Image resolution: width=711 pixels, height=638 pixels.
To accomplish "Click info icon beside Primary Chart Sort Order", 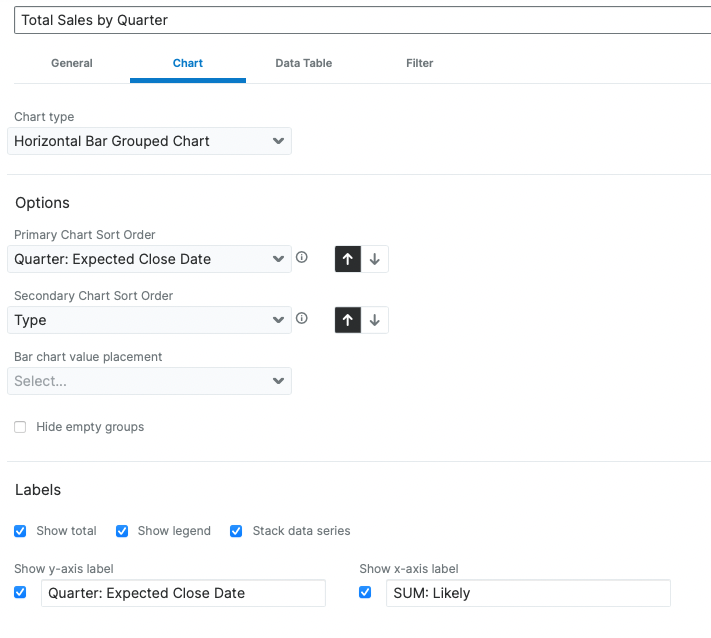I will tap(302, 258).
